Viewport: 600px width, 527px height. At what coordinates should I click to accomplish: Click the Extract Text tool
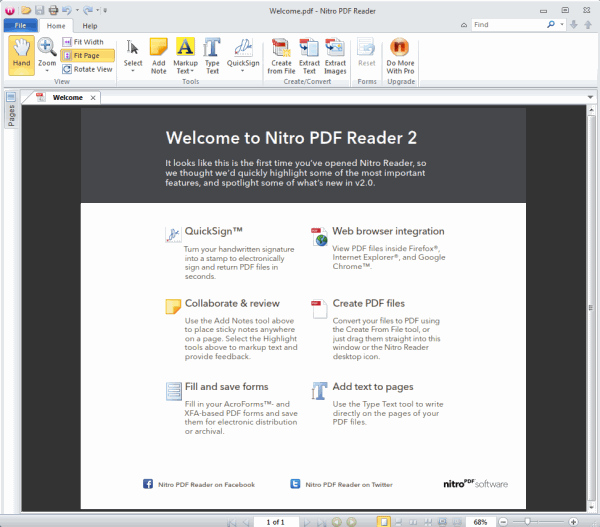309,53
